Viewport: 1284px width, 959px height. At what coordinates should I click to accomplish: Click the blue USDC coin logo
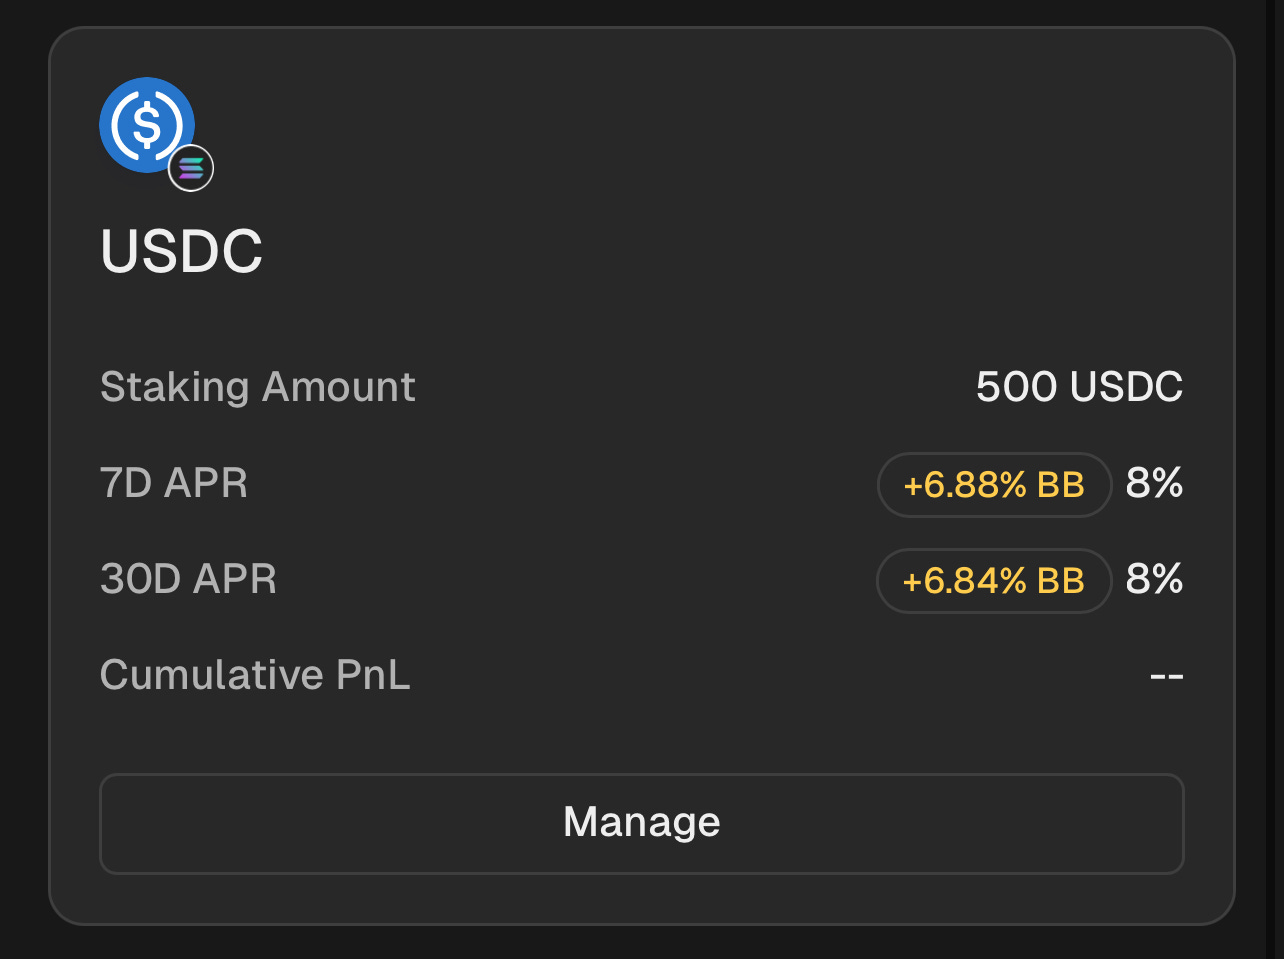point(147,125)
